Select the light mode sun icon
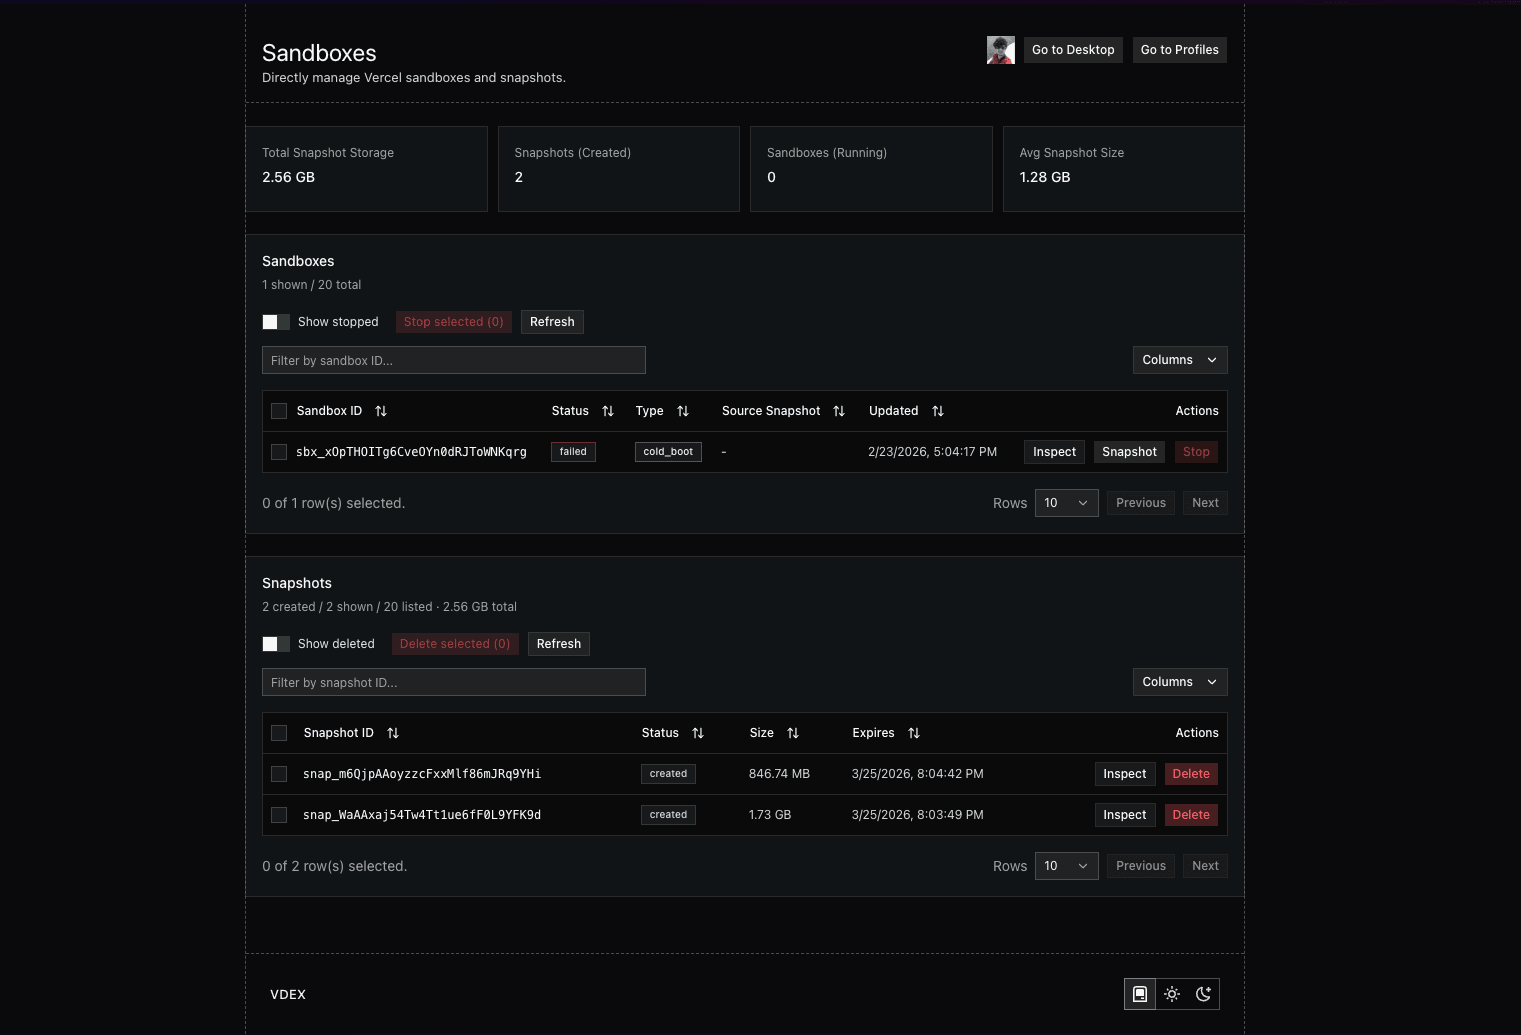This screenshot has height=1035, width=1521. 1172,994
